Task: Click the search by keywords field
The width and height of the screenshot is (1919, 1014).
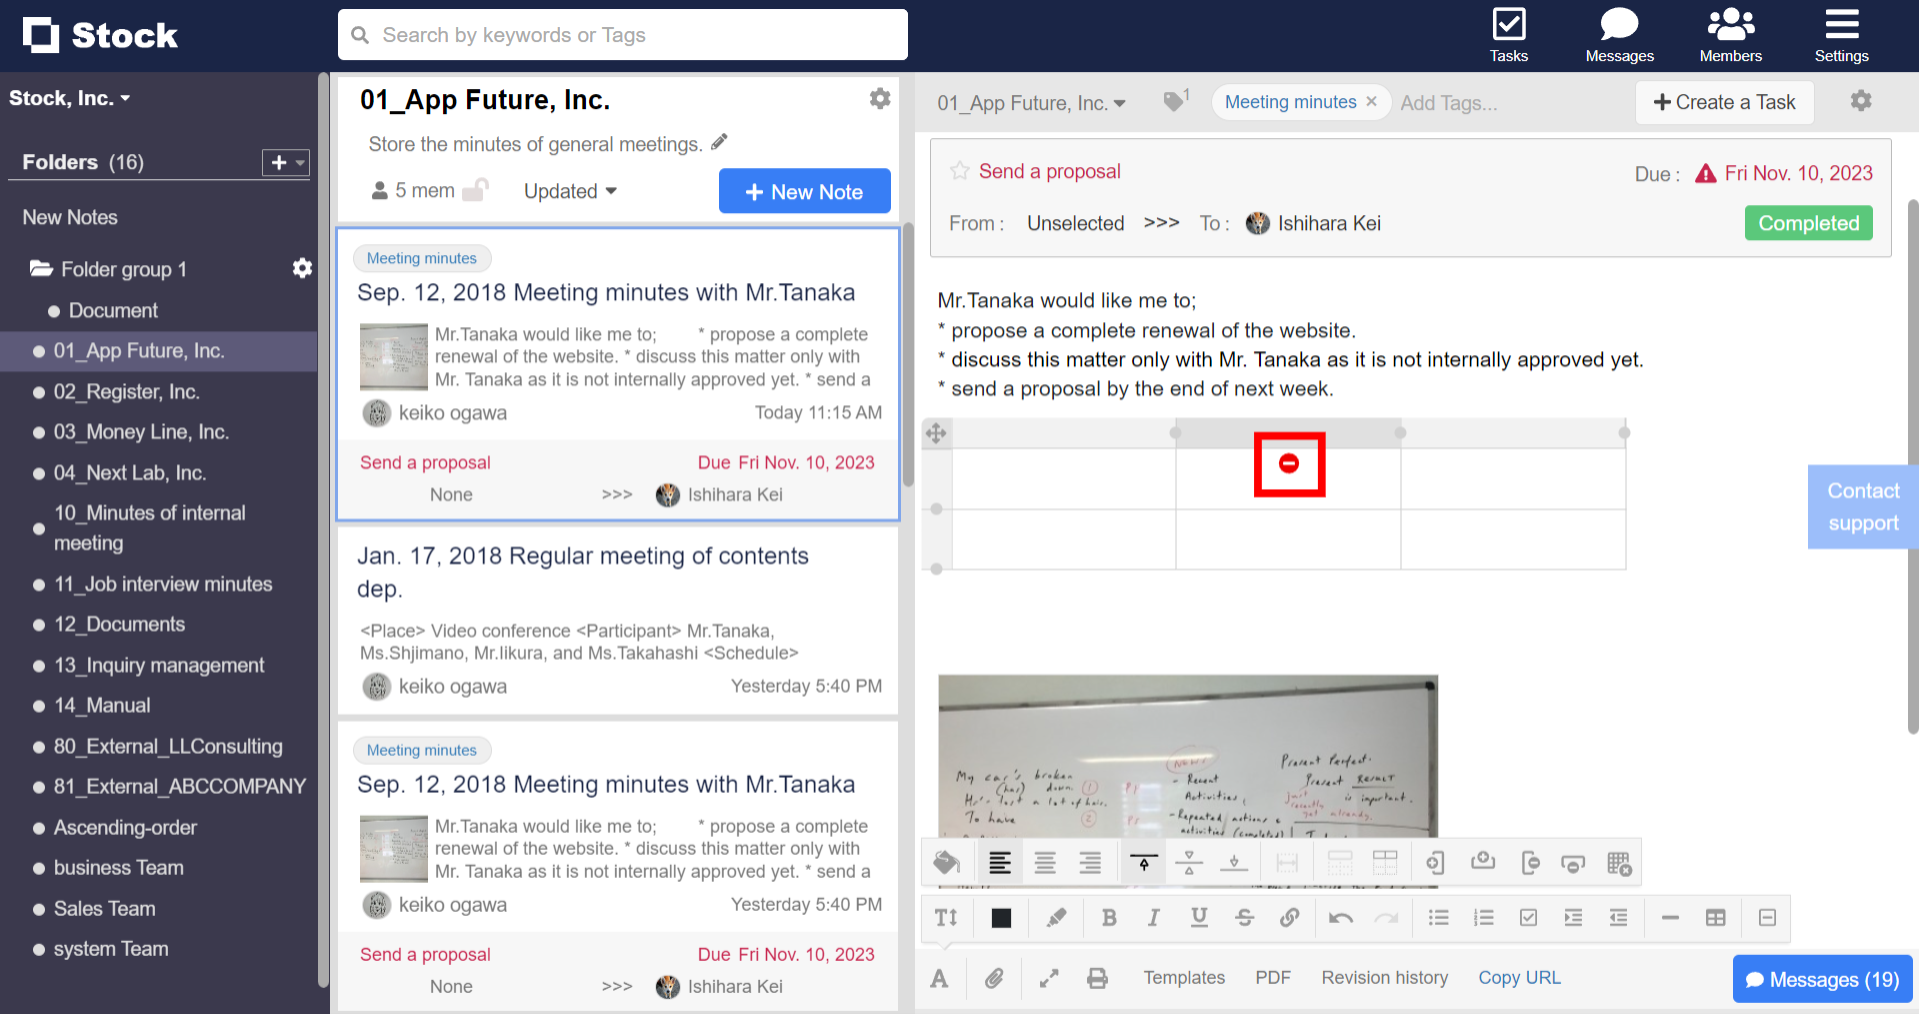Action: click(x=622, y=34)
